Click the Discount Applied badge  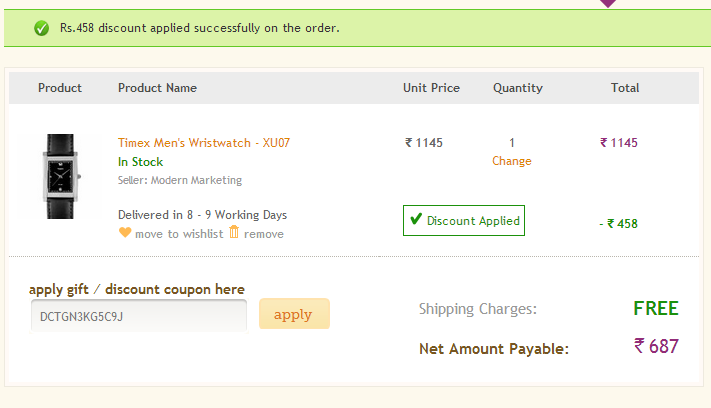(464, 220)
